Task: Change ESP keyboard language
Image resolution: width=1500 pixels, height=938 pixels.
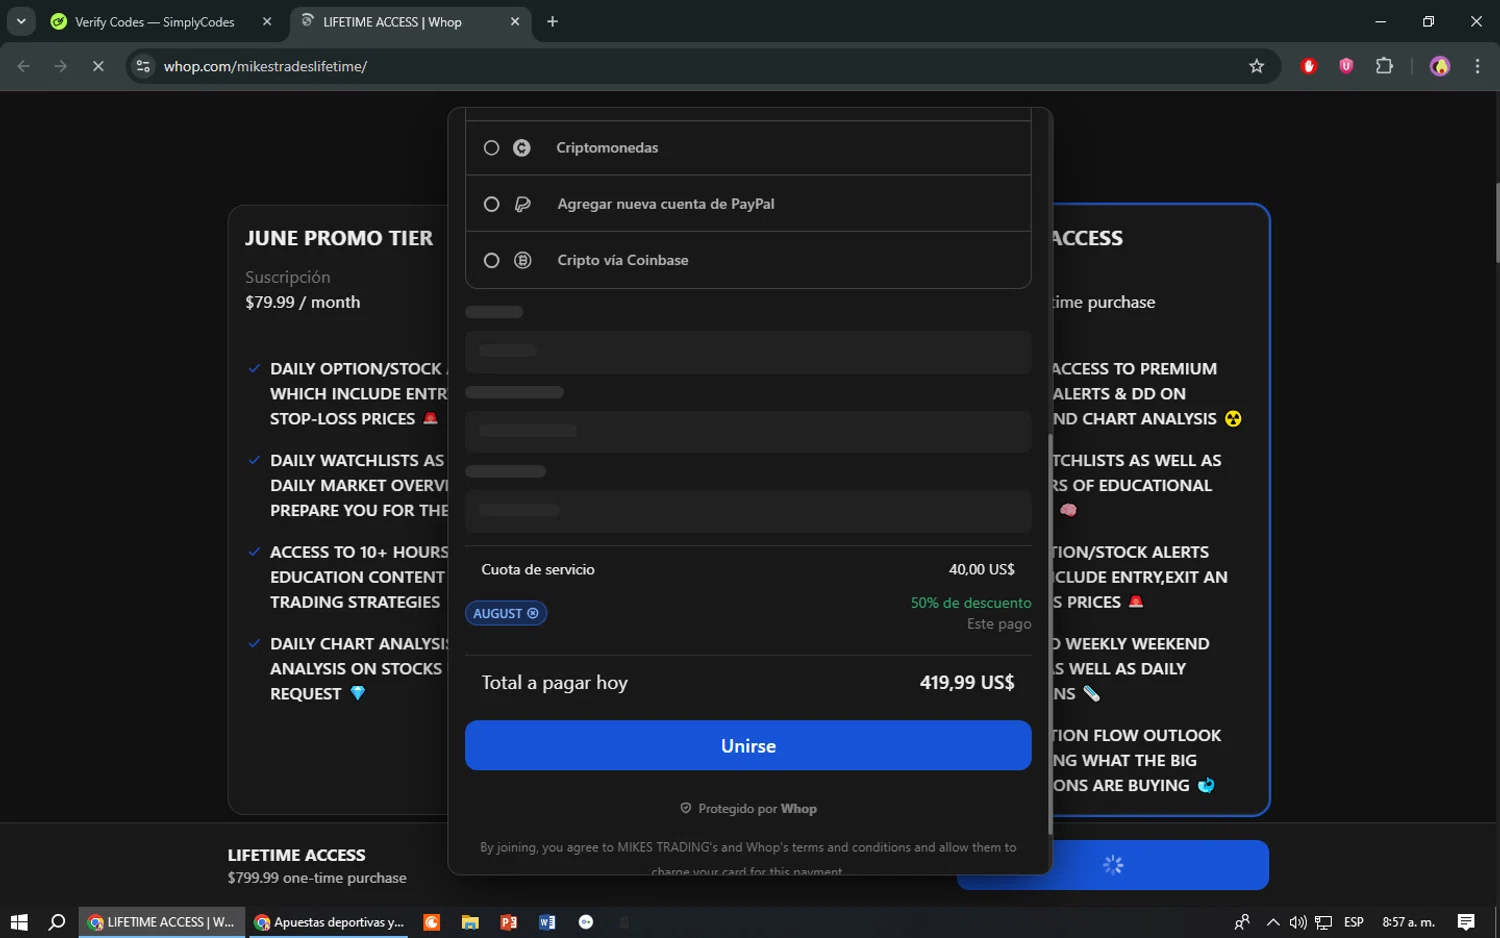Action: (x=1354, y=922)
